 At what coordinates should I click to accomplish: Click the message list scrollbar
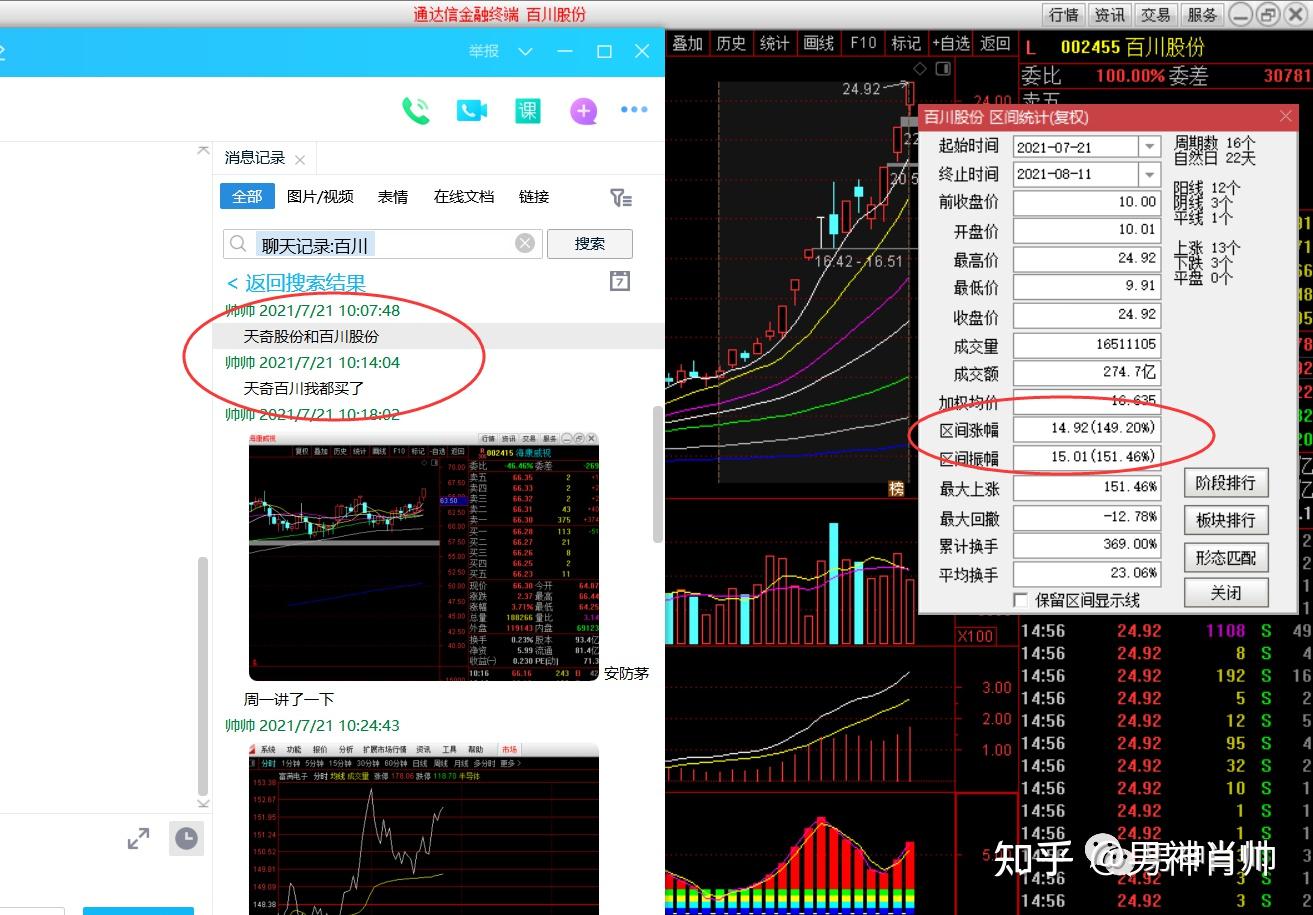coord(657,475)
